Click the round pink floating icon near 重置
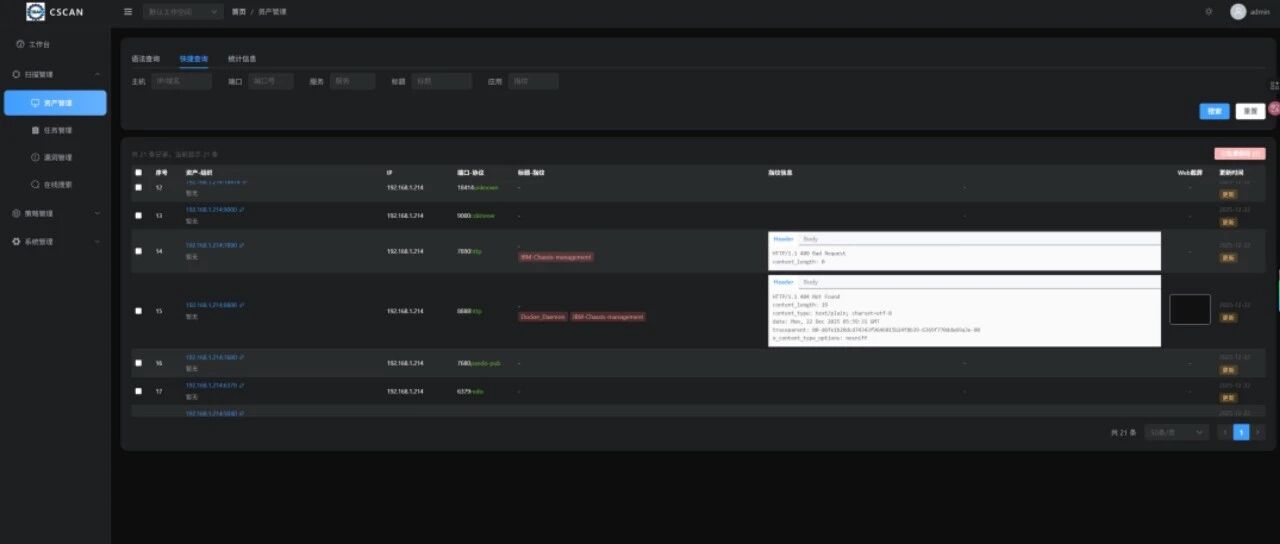This screenshot has height=544, width=1280. coord(1274,108)
